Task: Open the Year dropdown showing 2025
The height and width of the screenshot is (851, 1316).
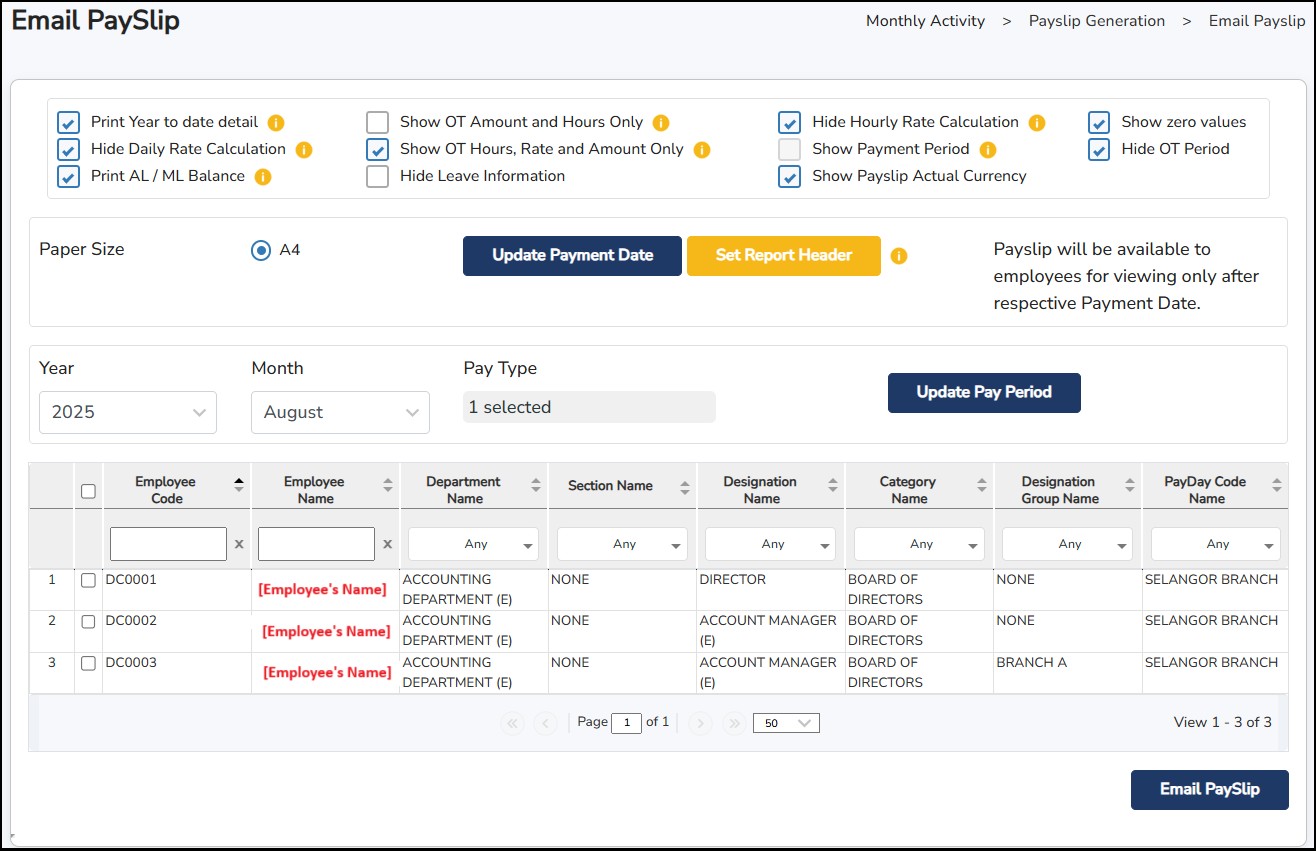Action: (x=128, y=412)
